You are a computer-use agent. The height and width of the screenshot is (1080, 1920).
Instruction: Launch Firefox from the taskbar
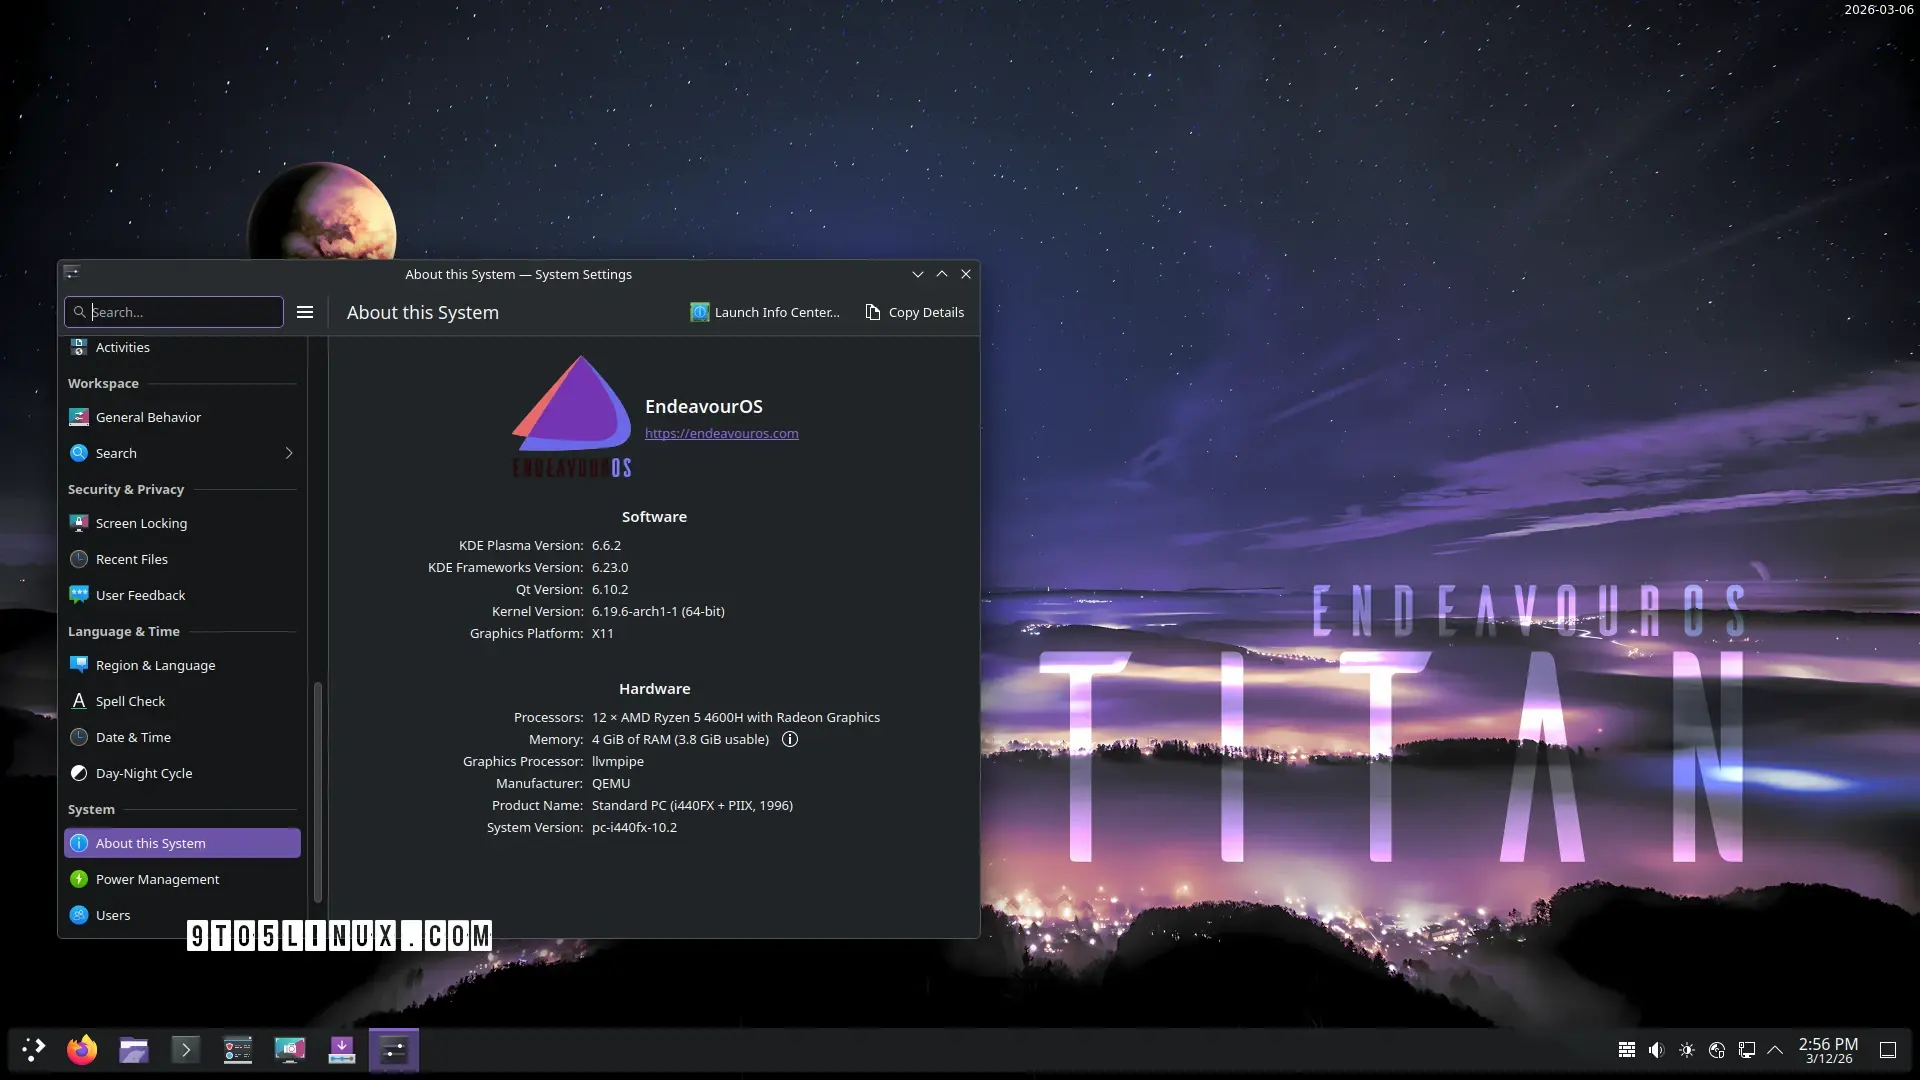pyautogui.click(x=82, y=1049)
